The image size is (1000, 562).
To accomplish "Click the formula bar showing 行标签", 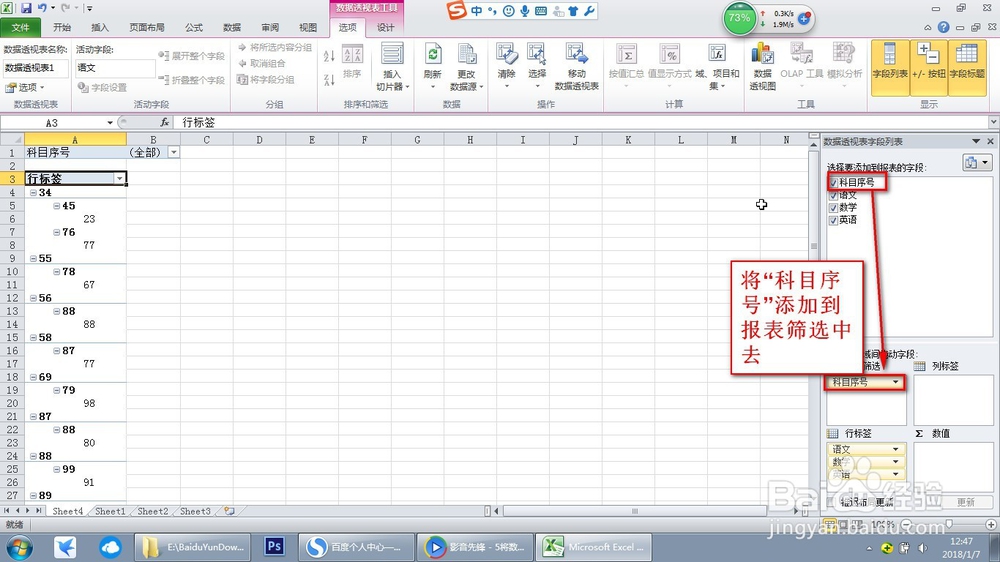I will pyautogui.click(x=580, y=122).
